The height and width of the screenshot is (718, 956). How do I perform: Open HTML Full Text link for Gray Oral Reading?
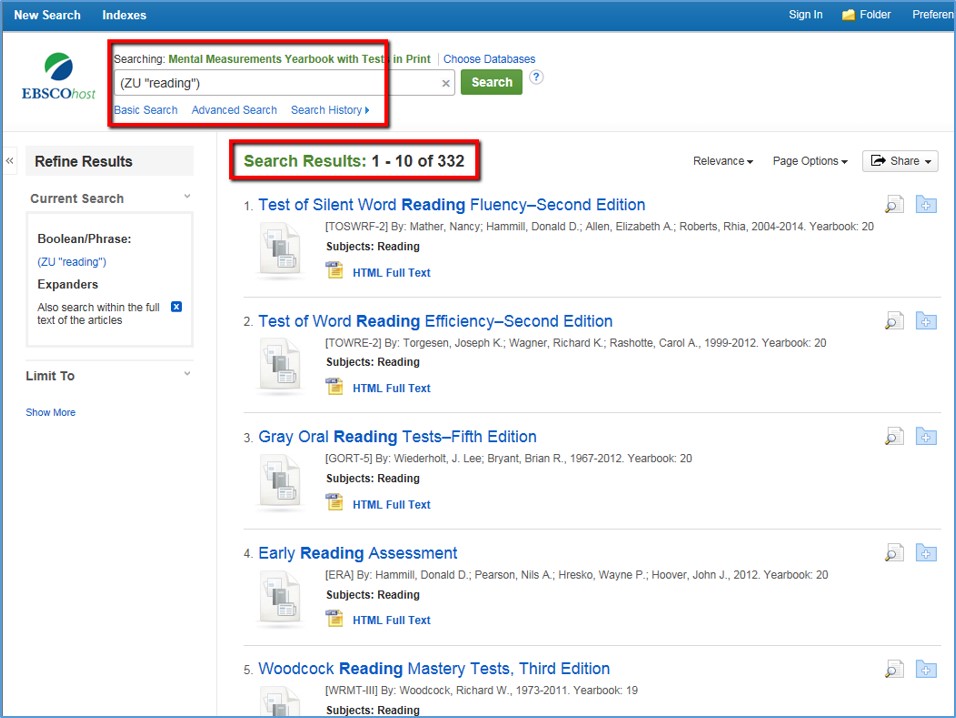[x=391, y=505]
